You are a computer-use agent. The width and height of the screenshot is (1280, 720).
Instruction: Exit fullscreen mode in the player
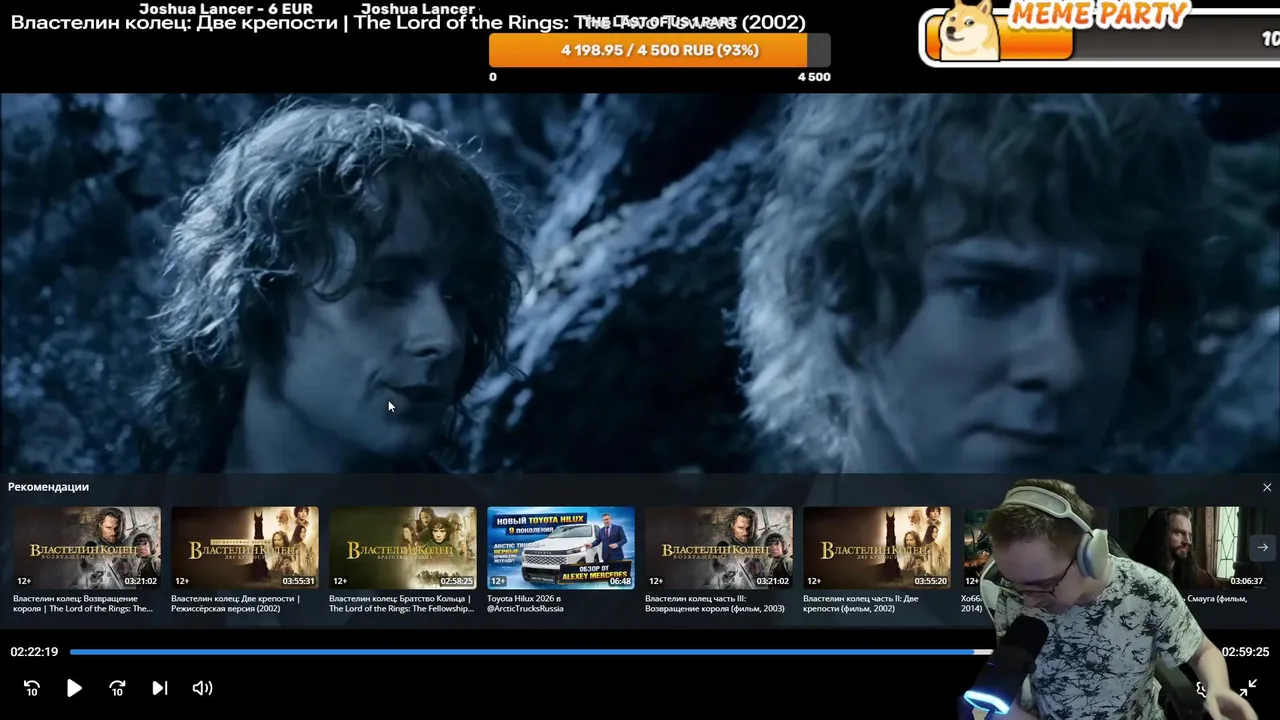tap(1248, 688)
